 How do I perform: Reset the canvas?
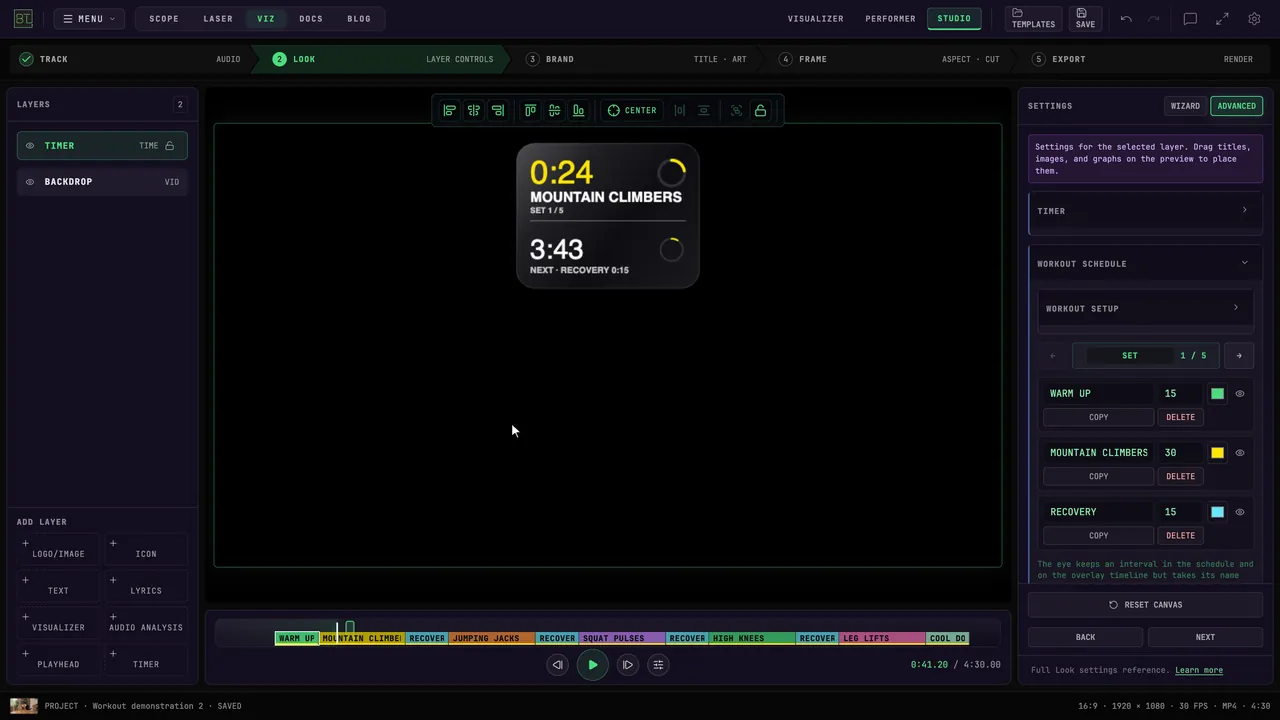tap(1144, 605)
